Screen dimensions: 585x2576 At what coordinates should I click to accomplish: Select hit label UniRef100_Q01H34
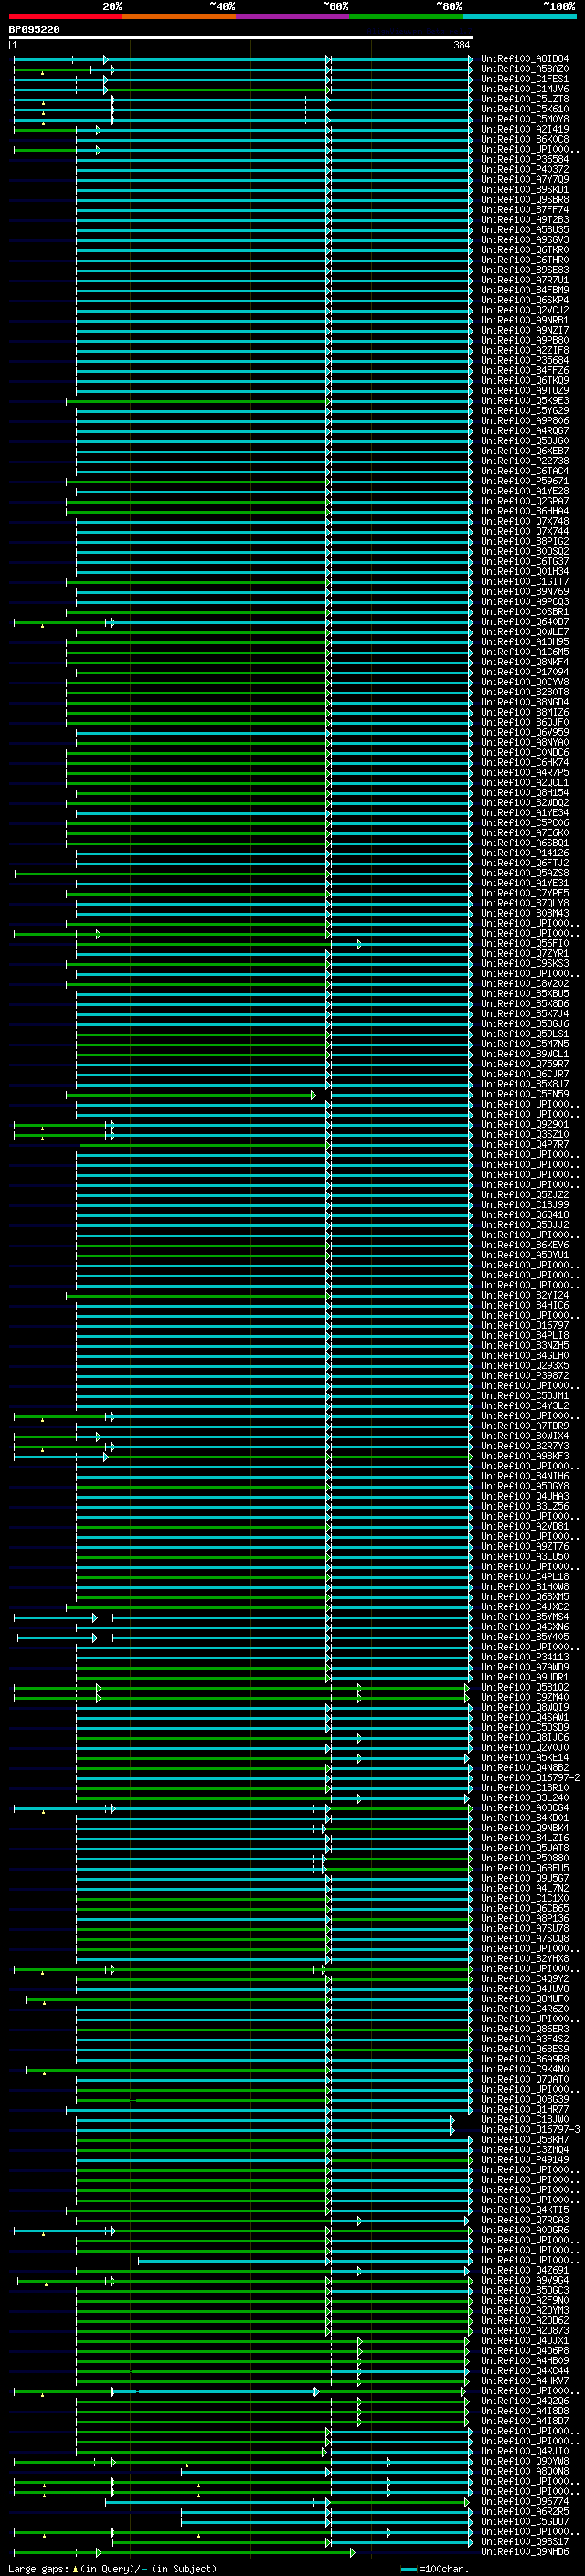click(x=525, y=572)
